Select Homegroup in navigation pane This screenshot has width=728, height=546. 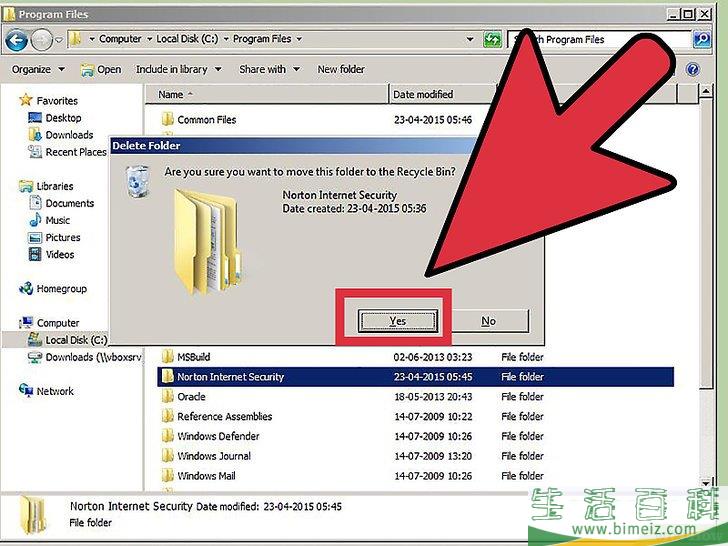[x=61, y=289]
